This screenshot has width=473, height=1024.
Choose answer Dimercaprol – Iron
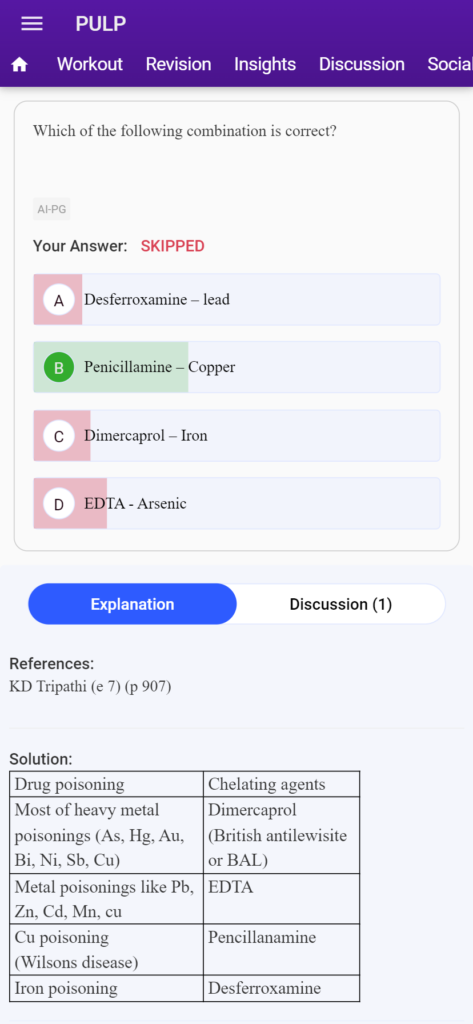(x=236, y=436)
